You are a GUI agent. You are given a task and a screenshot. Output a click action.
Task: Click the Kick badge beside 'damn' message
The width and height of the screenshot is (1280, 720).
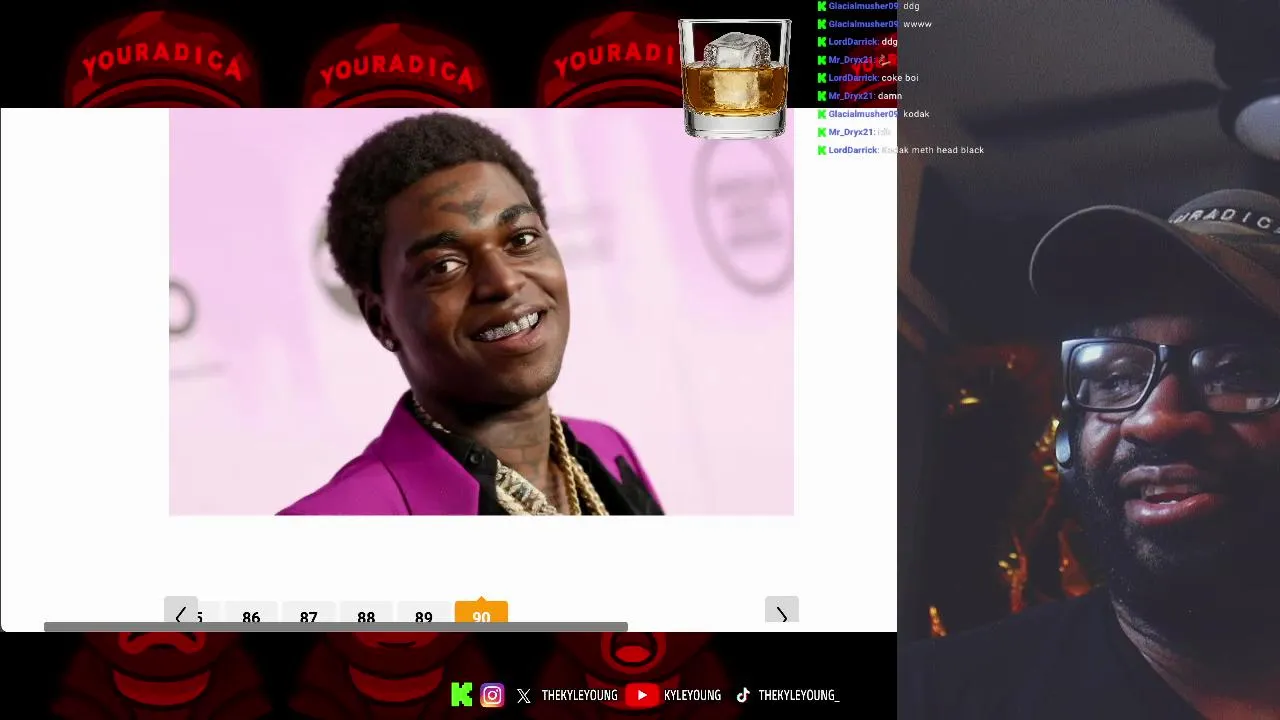point(822,96)
